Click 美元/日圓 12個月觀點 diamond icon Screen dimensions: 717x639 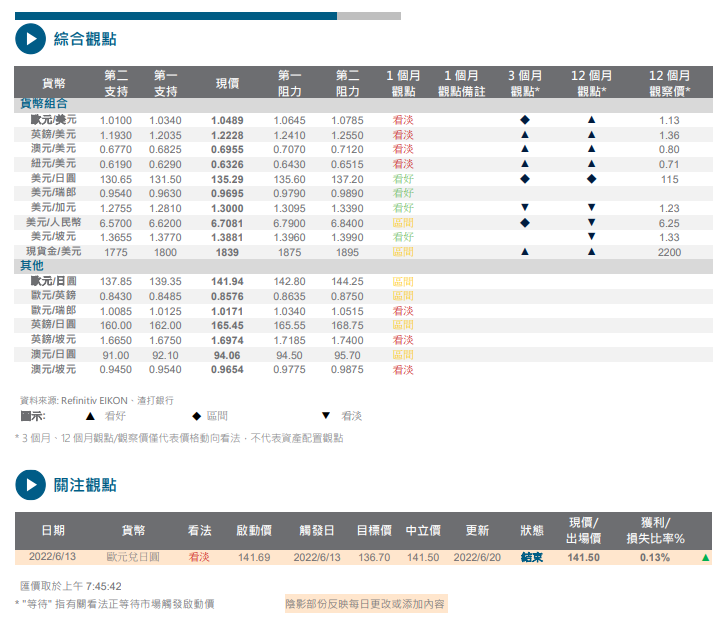point(591,178)
